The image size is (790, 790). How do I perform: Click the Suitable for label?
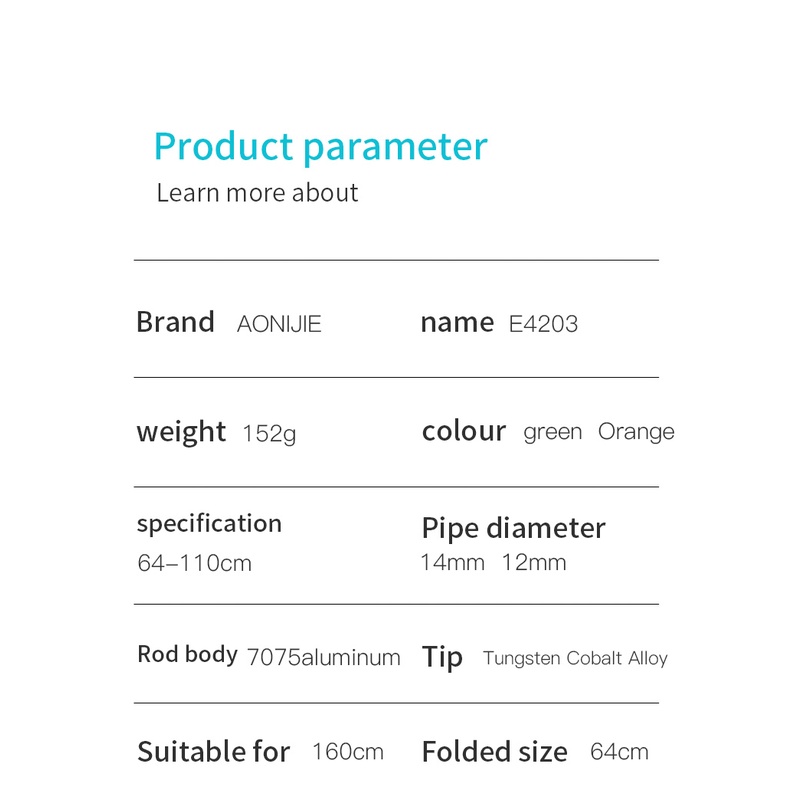coord(214,752)
